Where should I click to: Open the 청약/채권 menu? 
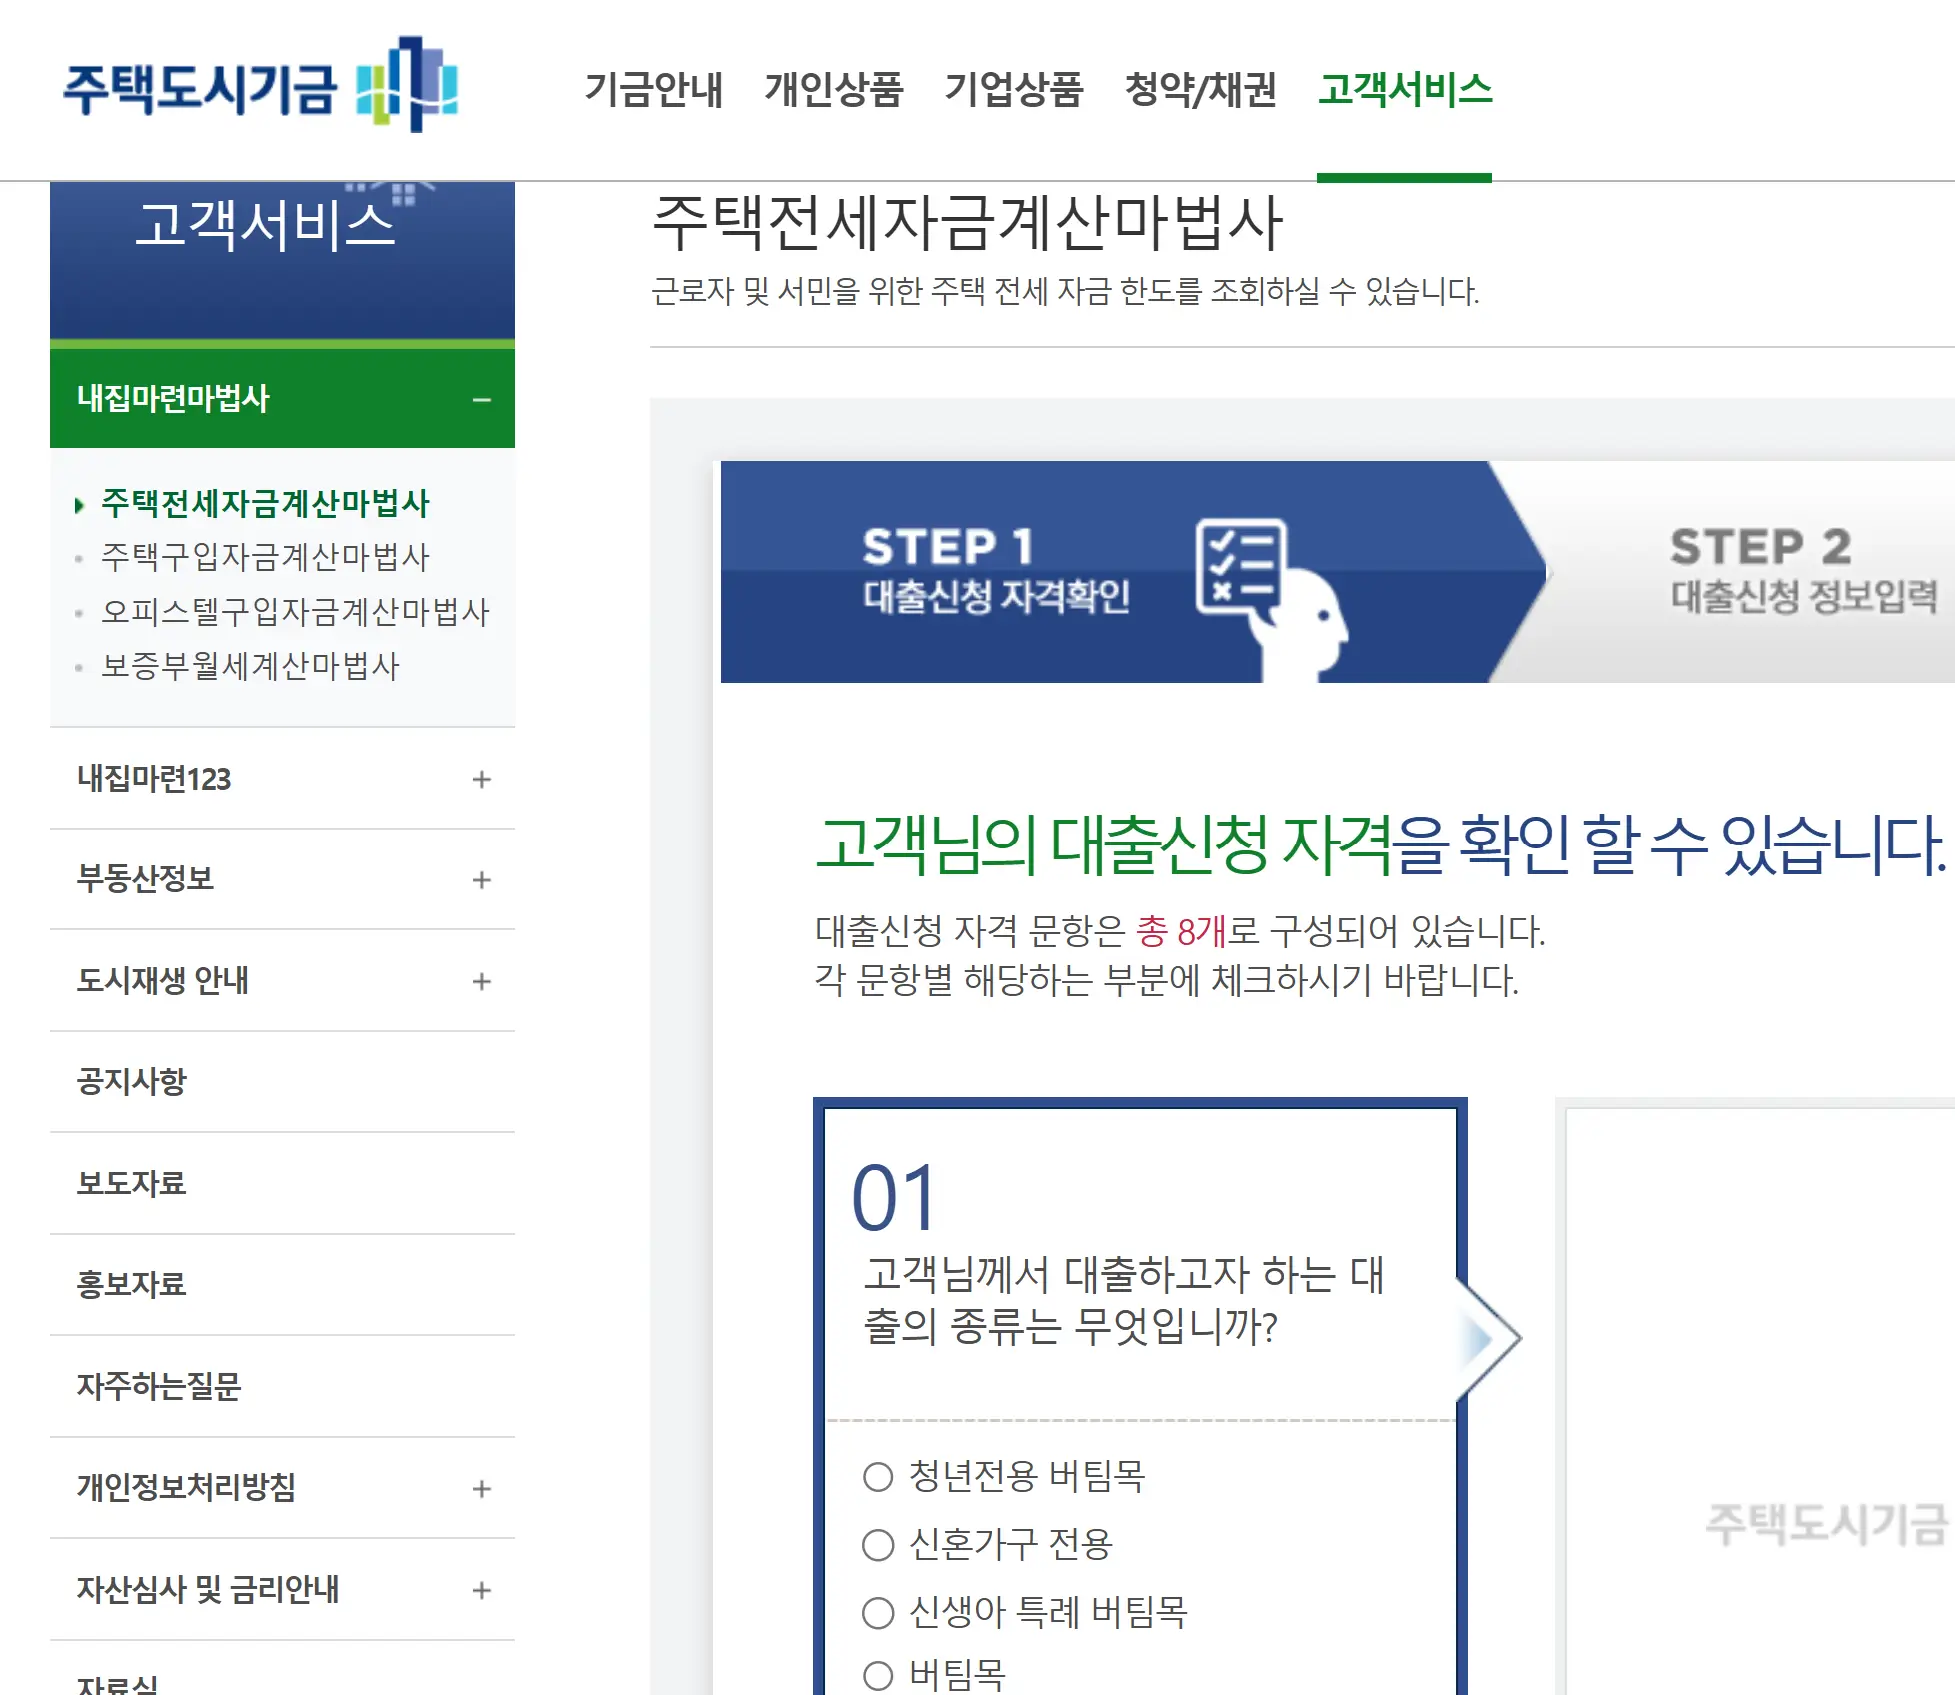1200,89
